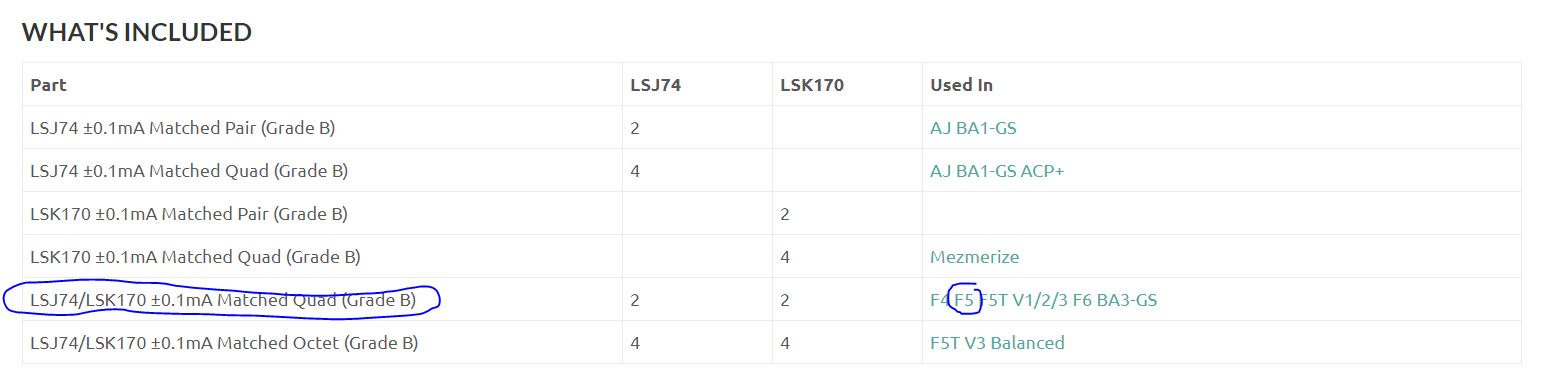Viewport: 1545px width, 387px height.
Task: Open the AJ BA1-GS link
Action: pos(973,128)
